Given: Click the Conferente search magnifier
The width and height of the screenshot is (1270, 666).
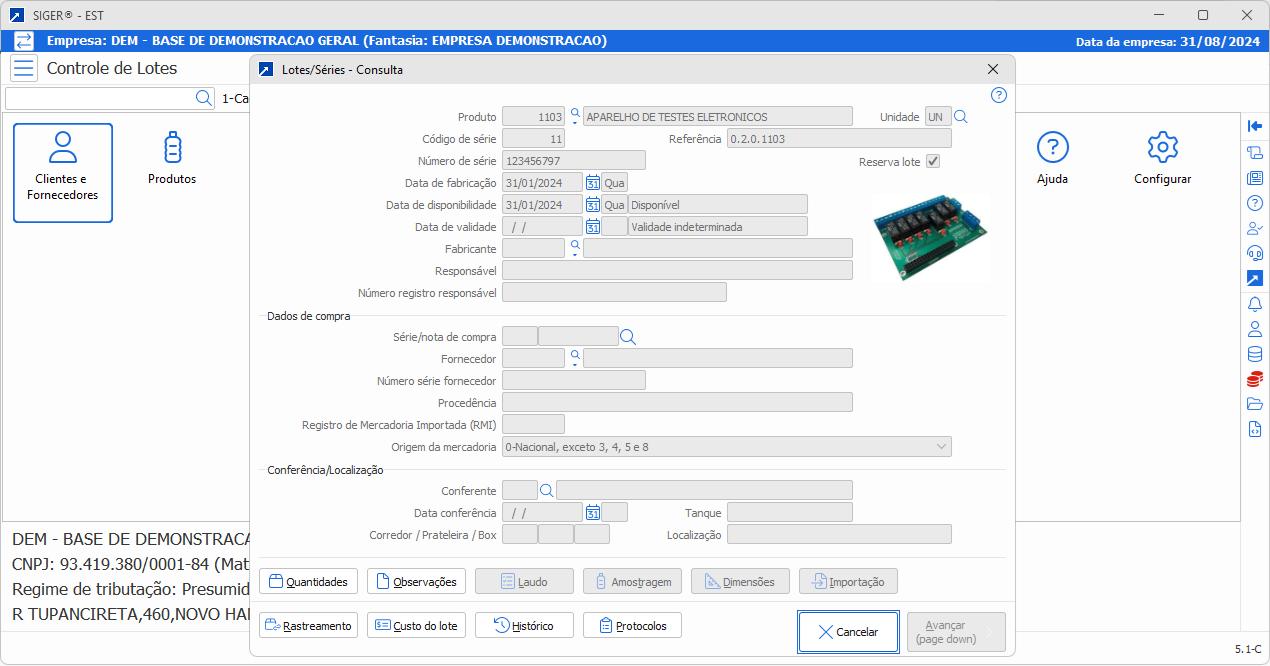Looking at the screenshot, I should point(547,491).
